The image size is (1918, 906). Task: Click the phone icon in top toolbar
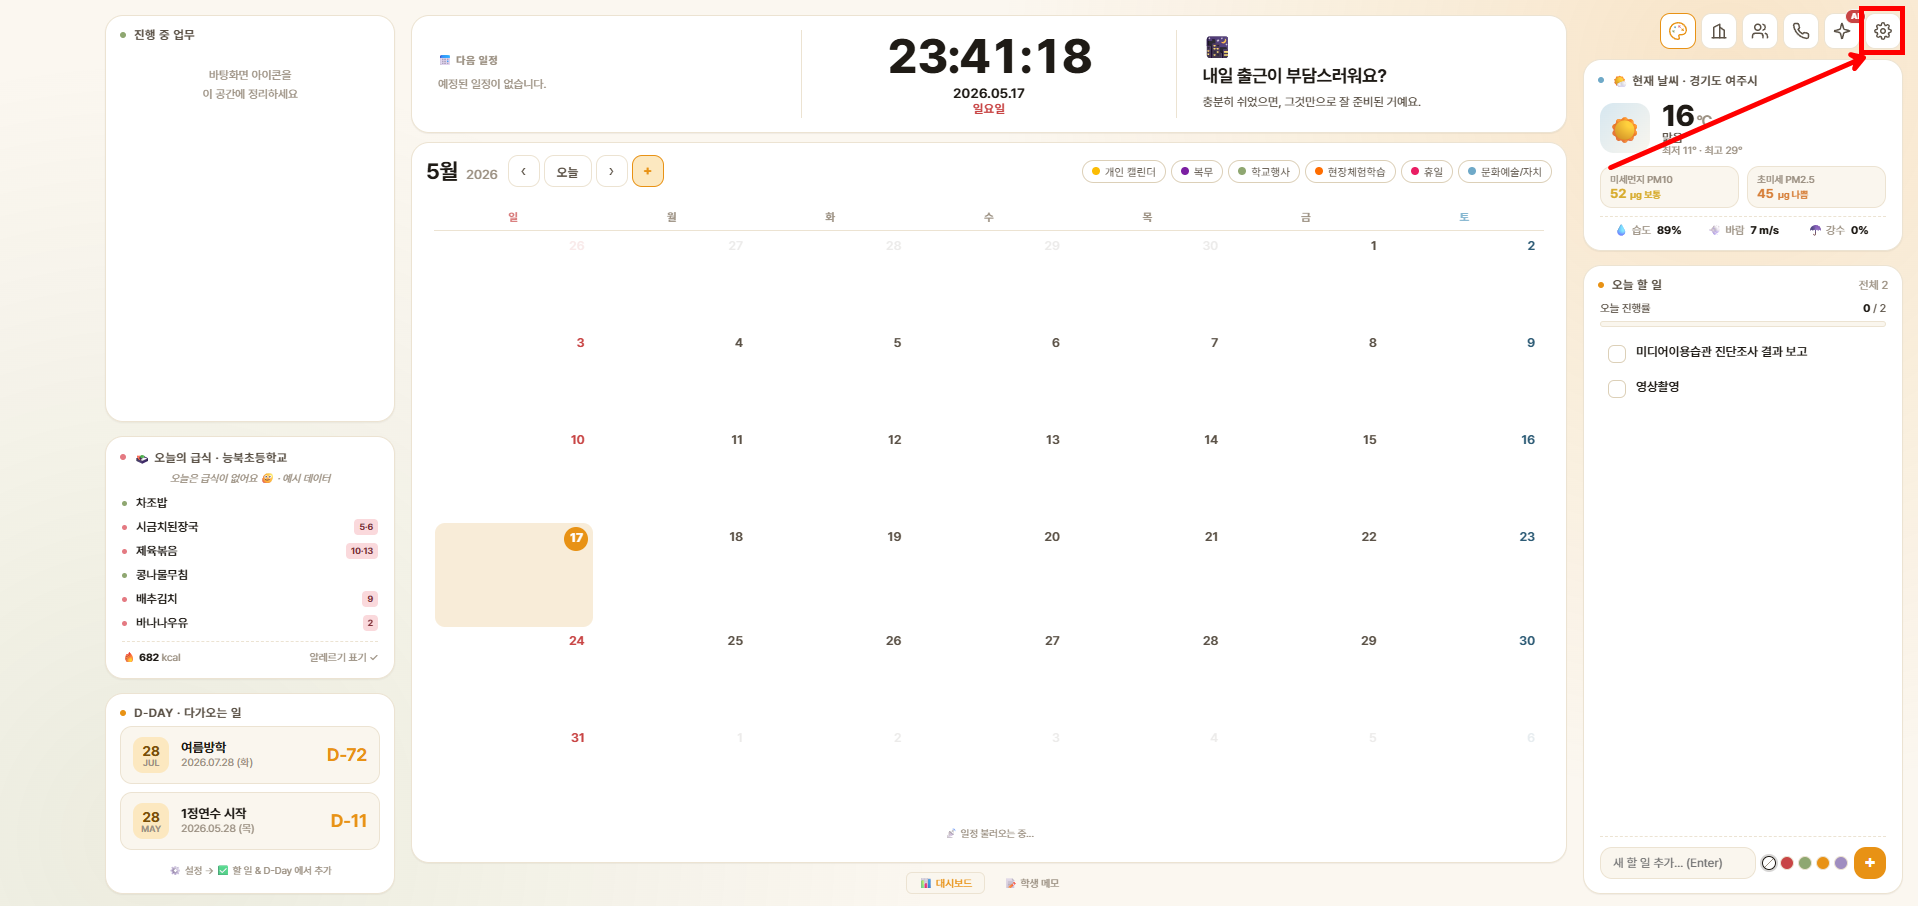pyautogui.click(x=1801, y=31)
